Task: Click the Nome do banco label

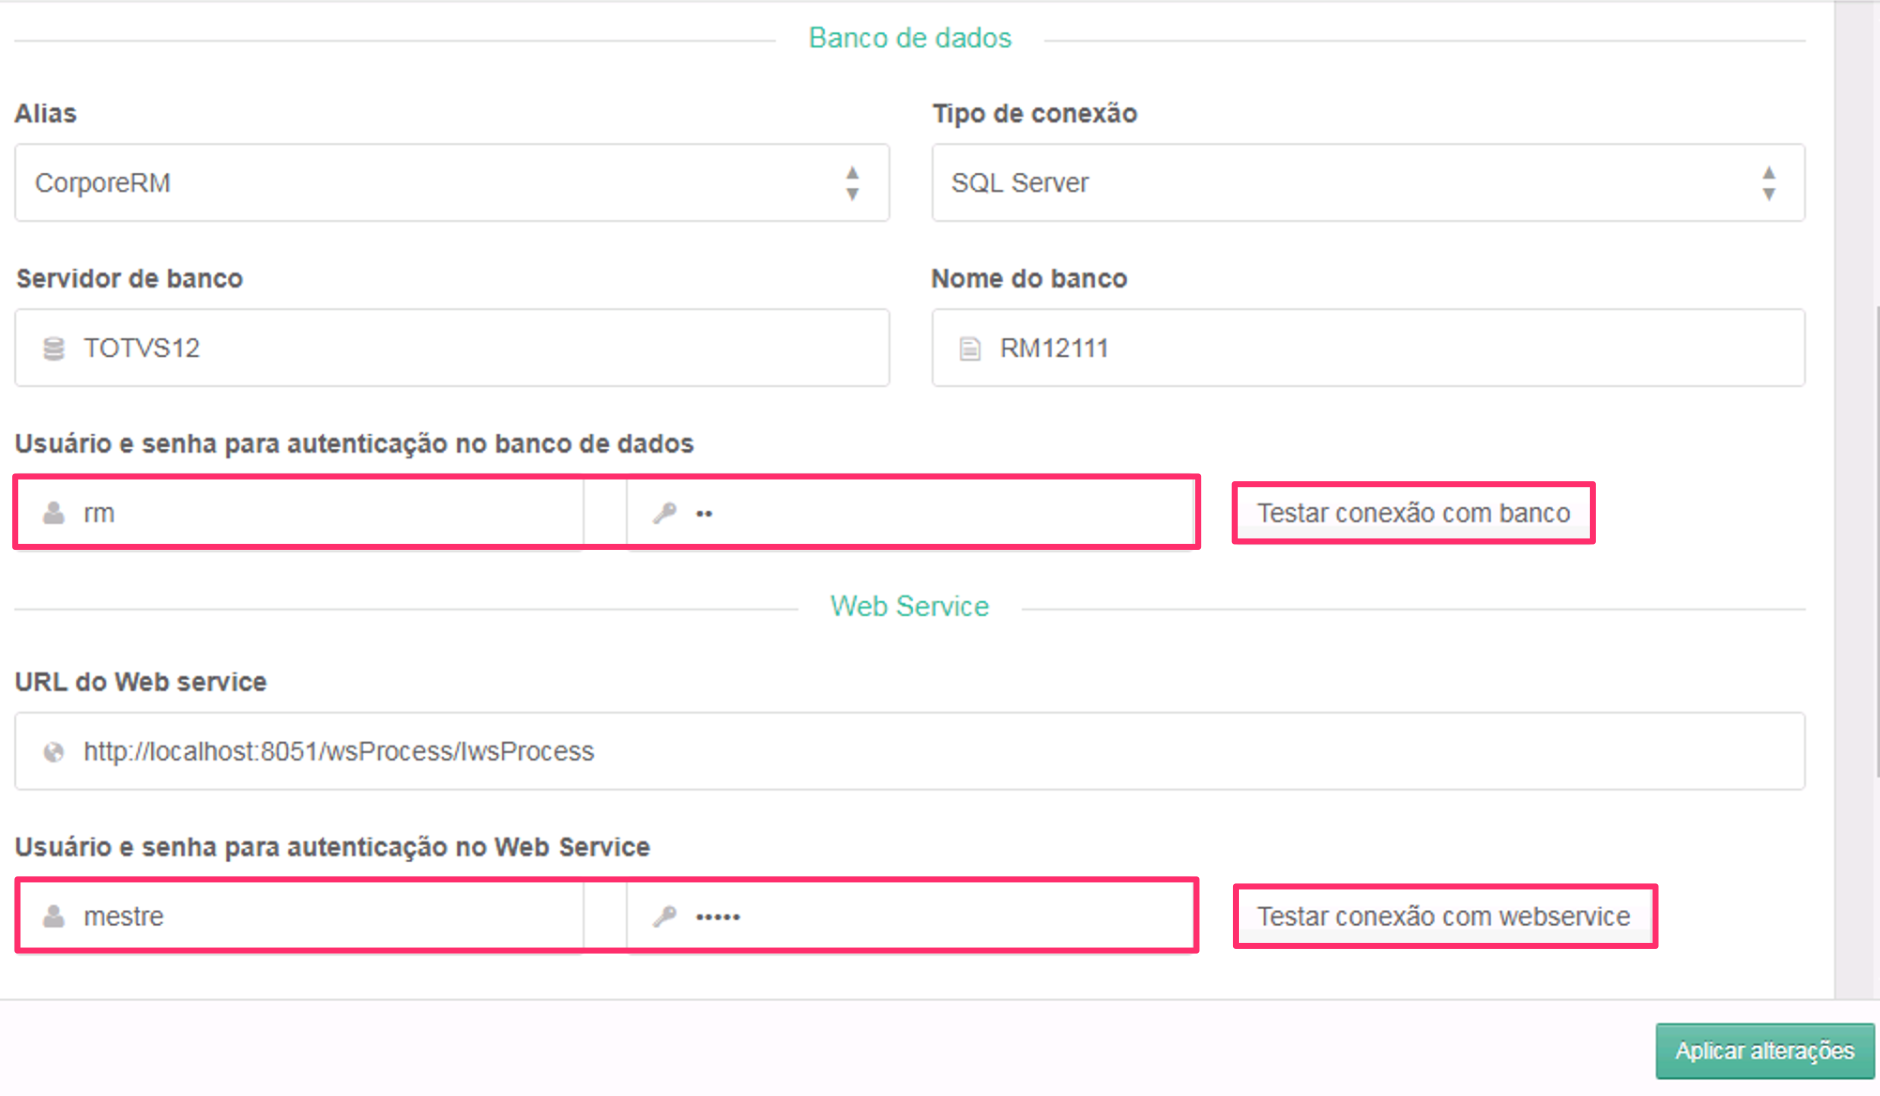Action: point(1029,278)
